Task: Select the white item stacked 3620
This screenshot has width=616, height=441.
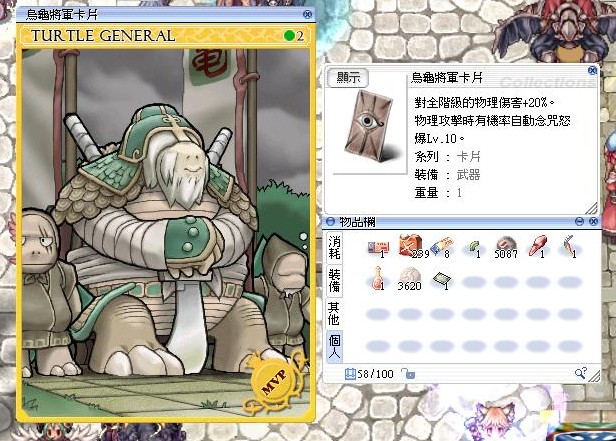Action: pos(409,278)
